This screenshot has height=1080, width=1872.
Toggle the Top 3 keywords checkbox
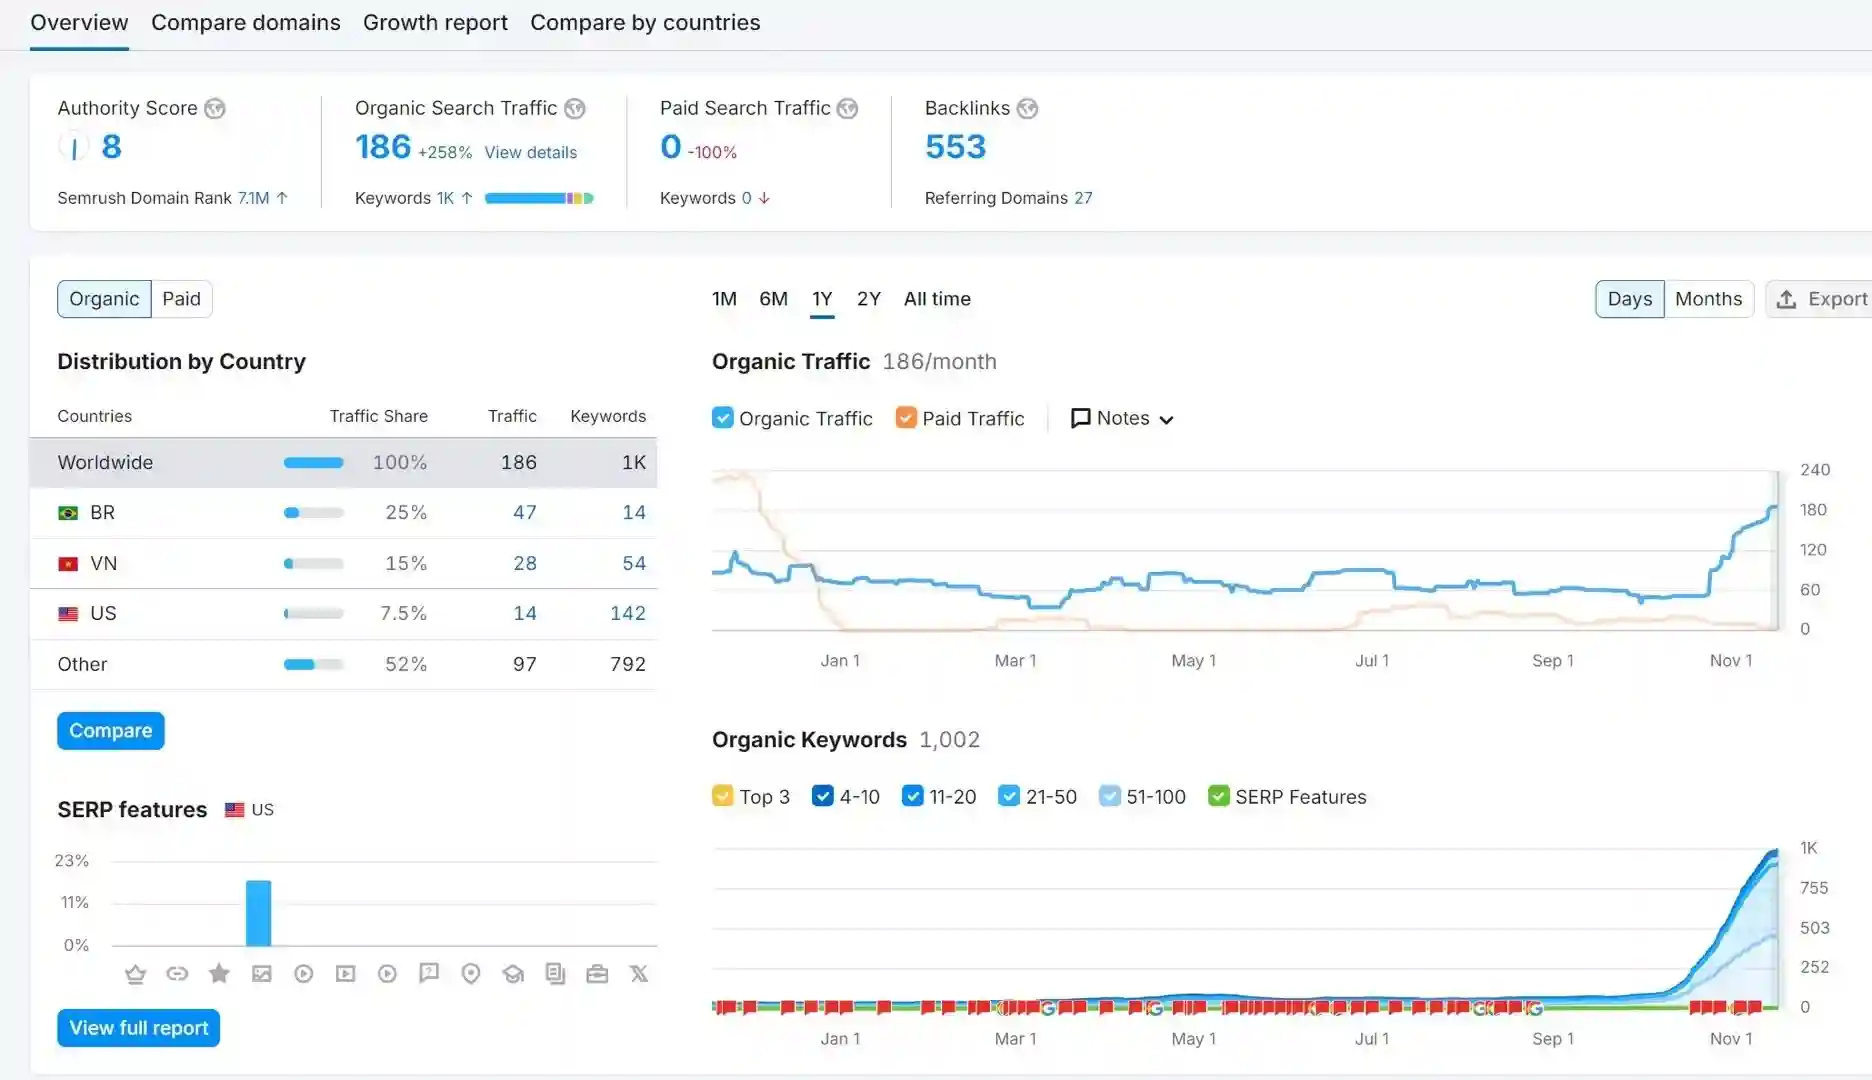pyautogui.click(x=722, y=796)
